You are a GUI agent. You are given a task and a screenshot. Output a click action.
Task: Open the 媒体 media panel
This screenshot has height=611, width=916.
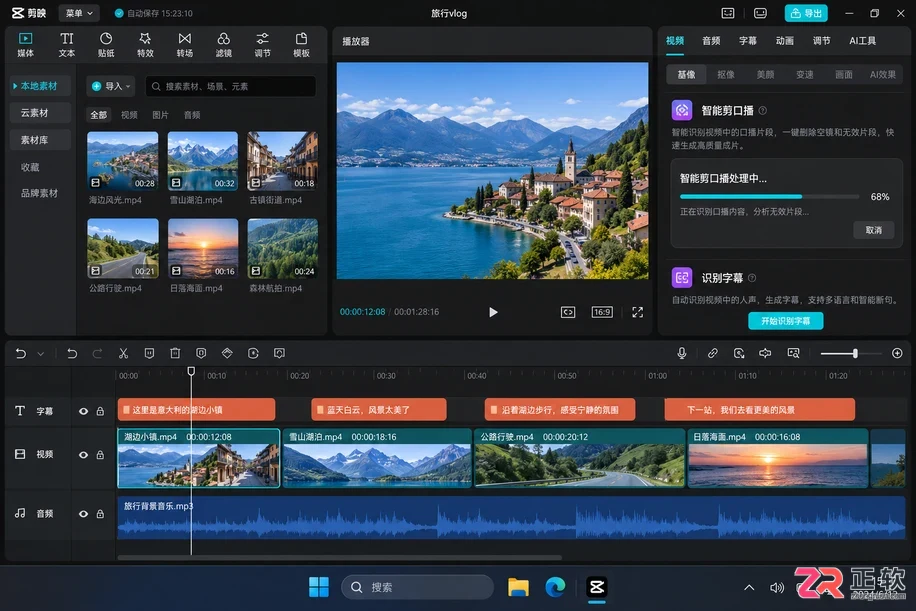tap(26, 45)
